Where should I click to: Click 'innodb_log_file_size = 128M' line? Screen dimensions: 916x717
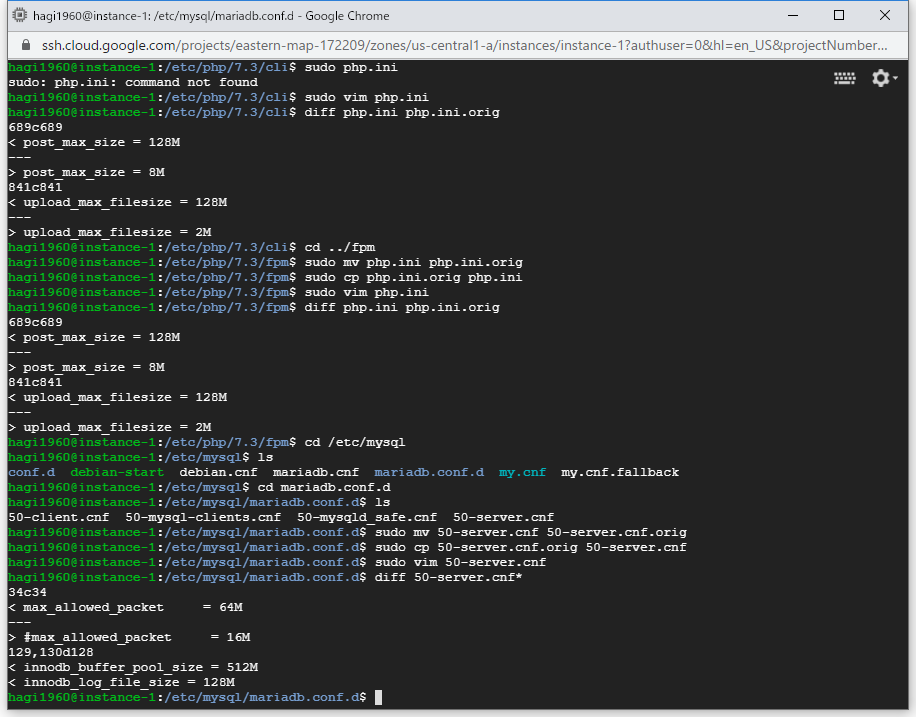(122, 683)
